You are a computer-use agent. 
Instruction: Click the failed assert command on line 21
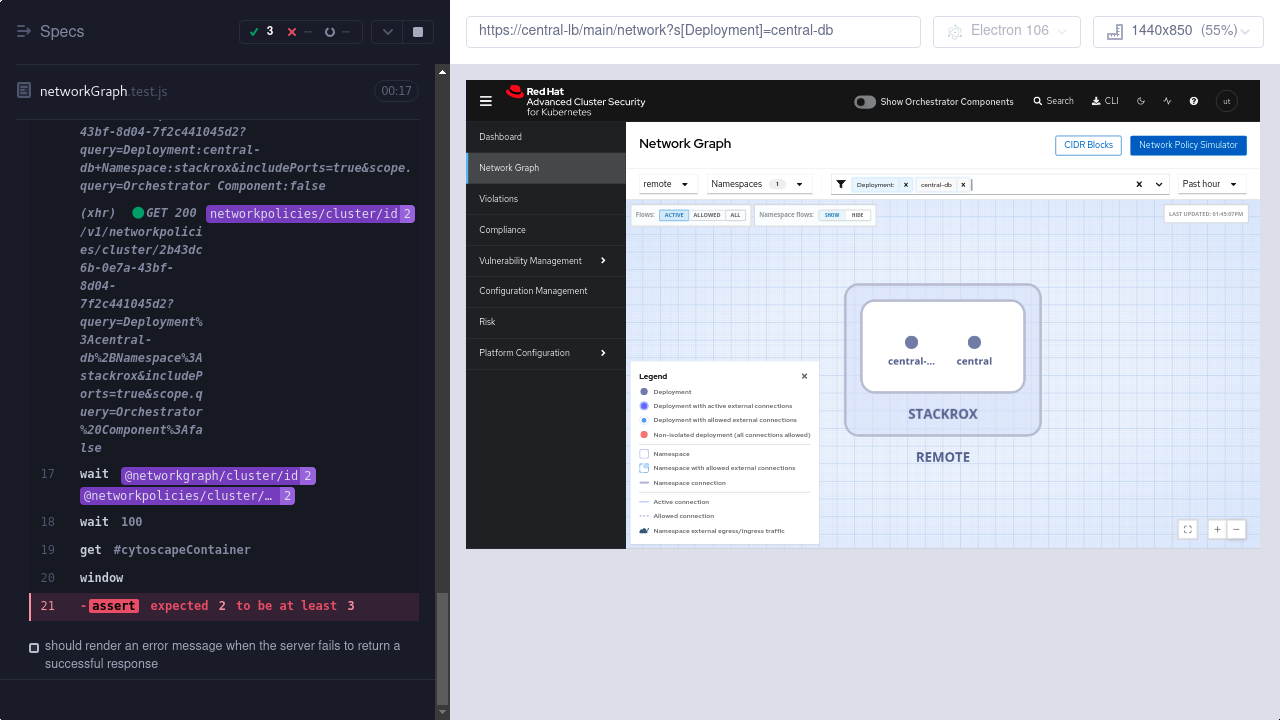click(x=225, y=606)
